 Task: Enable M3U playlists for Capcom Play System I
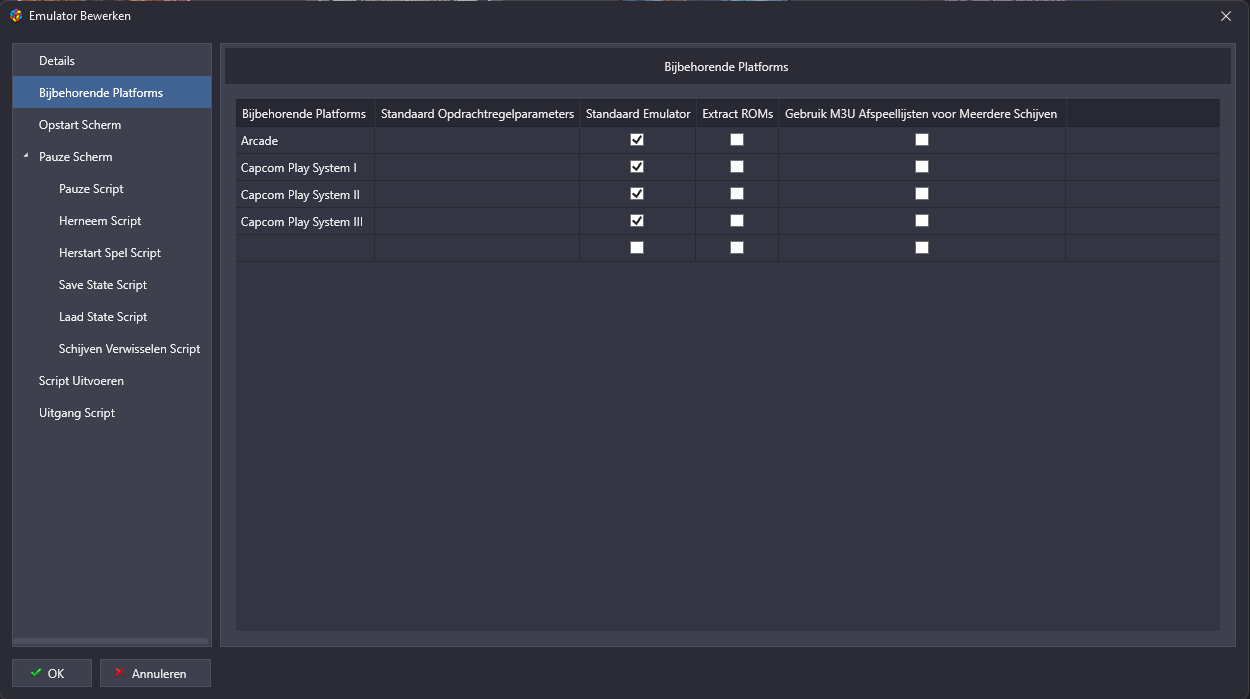point(922,167)
